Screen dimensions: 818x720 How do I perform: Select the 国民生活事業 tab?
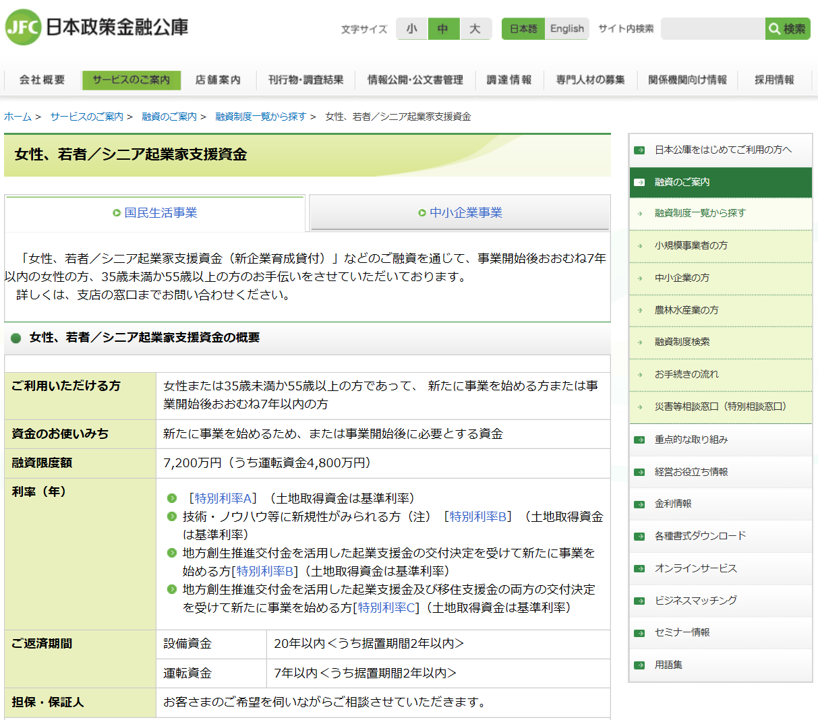click(155, 213)
